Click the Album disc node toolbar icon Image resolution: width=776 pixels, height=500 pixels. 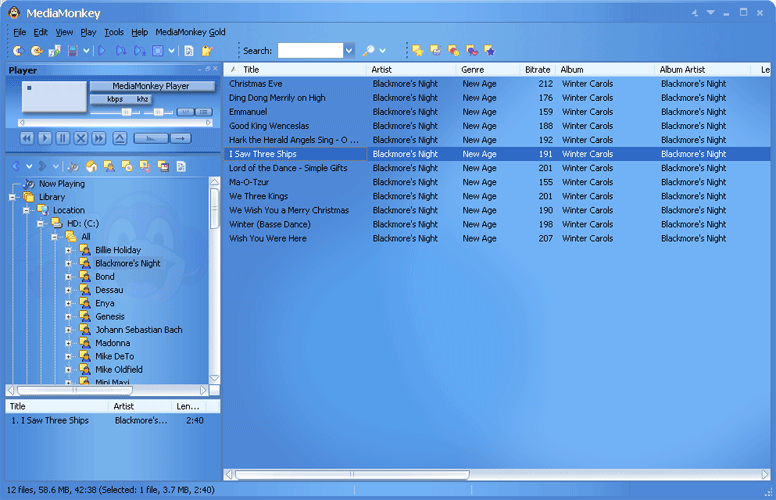(x=127, y=166)
